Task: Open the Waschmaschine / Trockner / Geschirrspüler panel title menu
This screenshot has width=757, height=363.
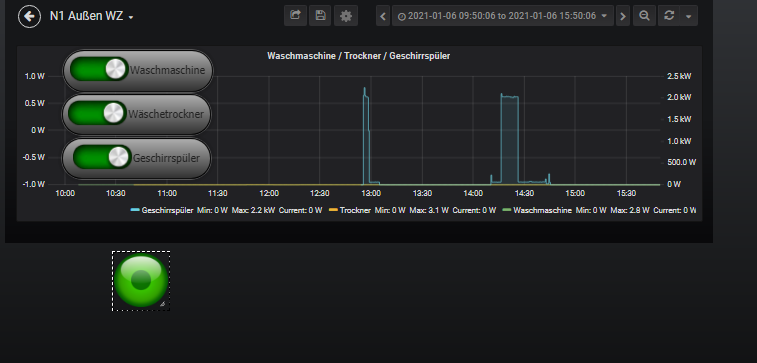Action: tap(359, 56)
